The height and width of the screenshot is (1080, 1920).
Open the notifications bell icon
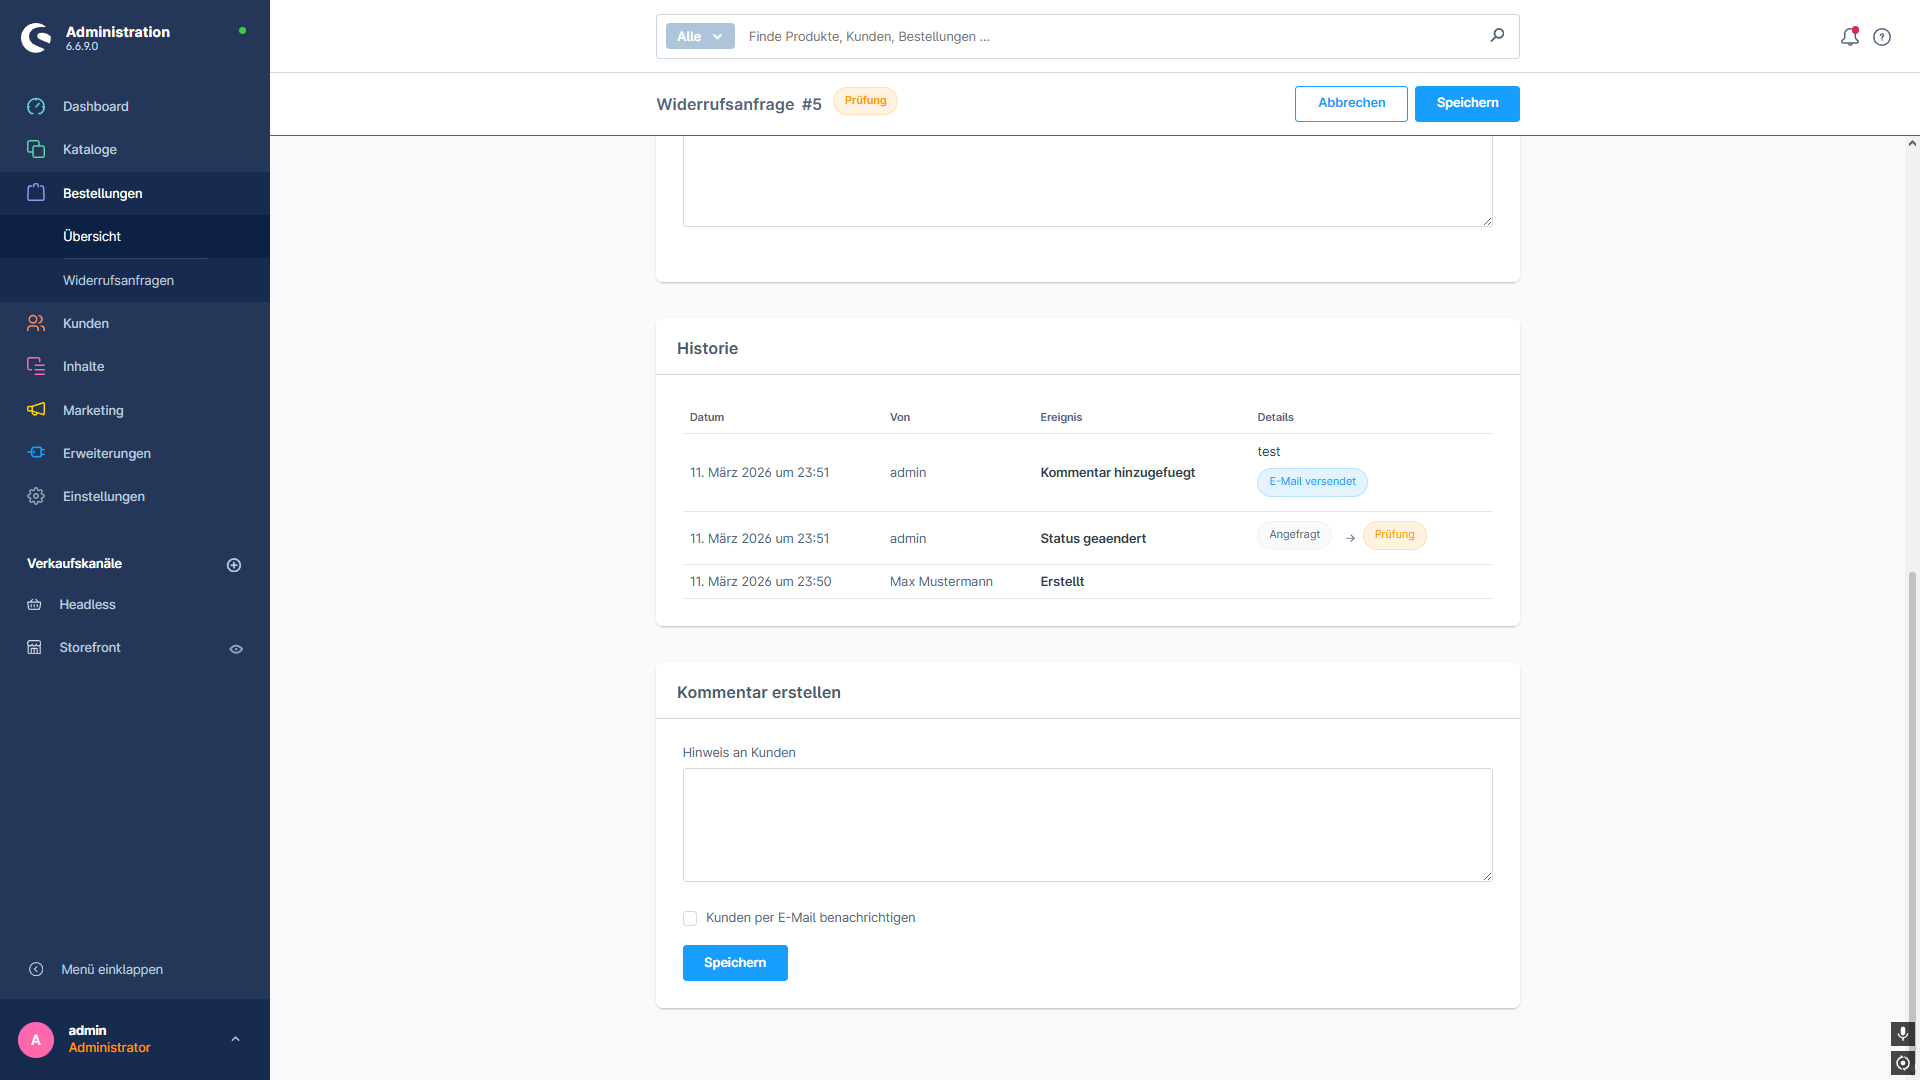[1849, 37]
